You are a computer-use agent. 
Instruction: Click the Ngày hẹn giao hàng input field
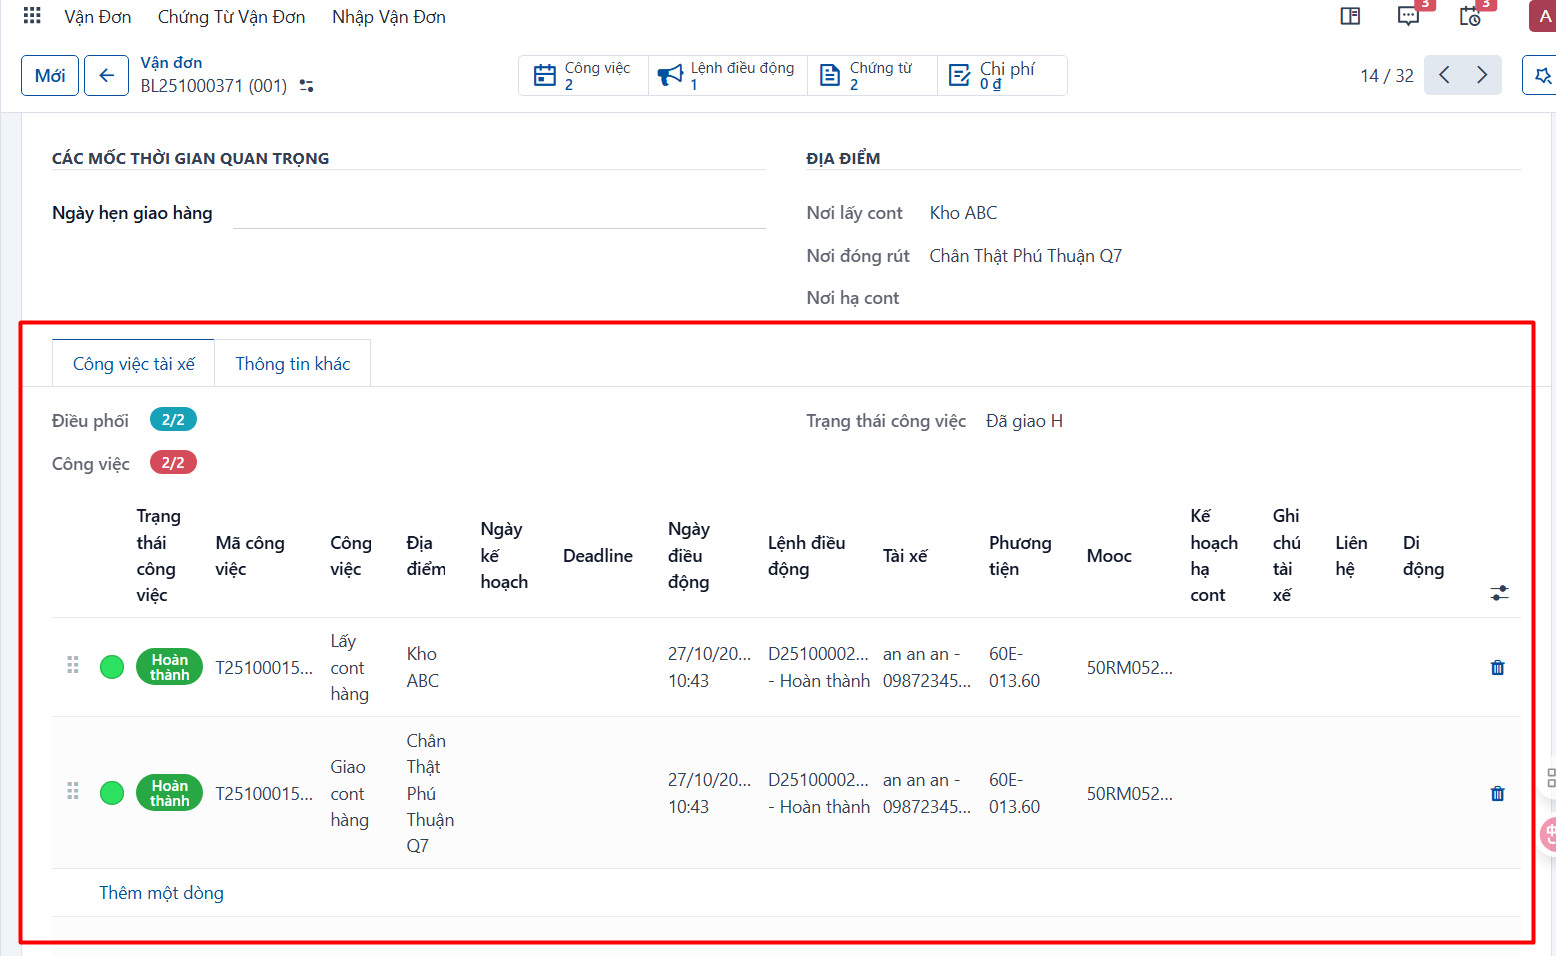499,213
